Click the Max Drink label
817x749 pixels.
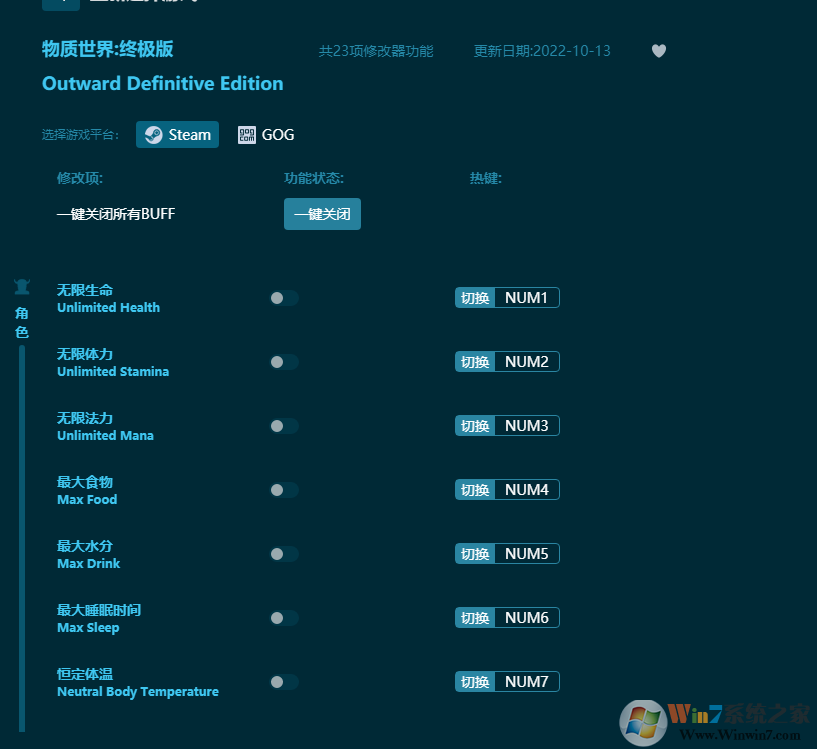89,563
